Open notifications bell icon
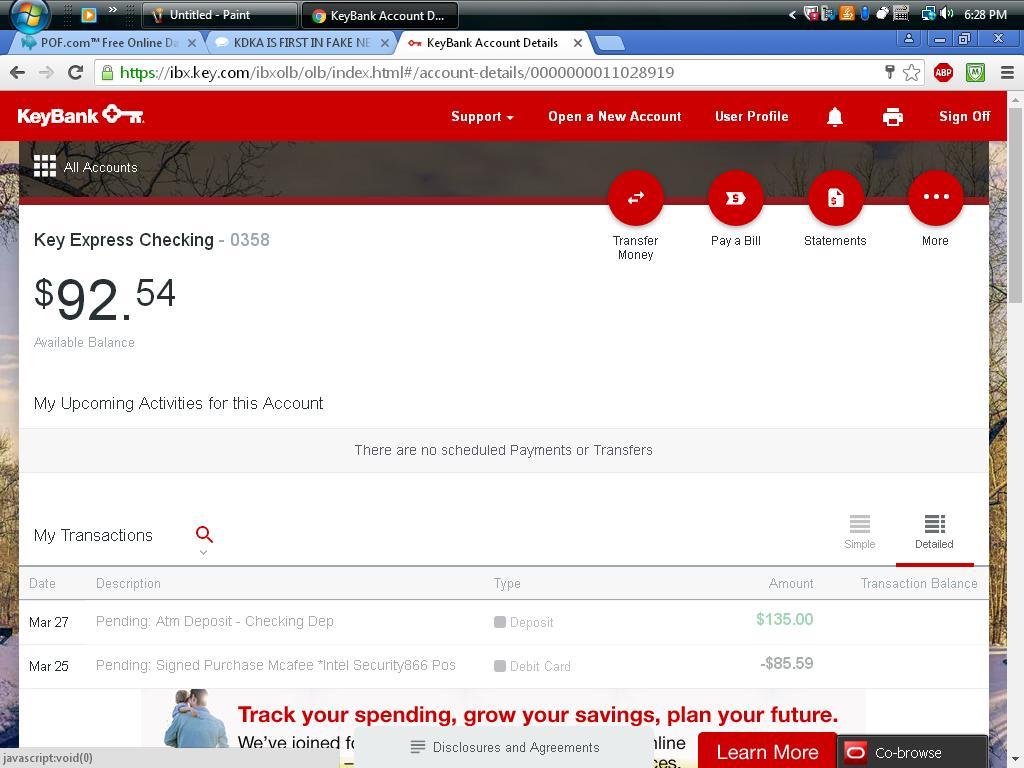 (x=835, y=117)
